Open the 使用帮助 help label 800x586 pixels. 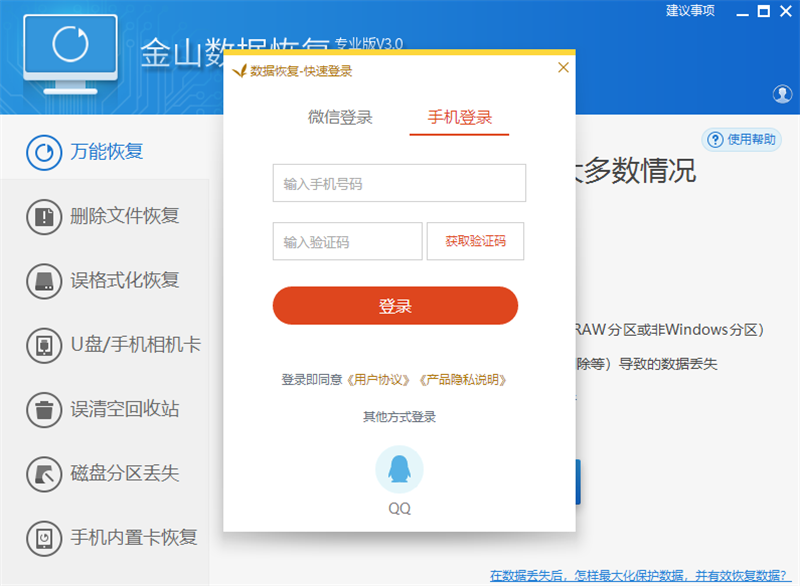pyautogui.click(x=751, y=140)
